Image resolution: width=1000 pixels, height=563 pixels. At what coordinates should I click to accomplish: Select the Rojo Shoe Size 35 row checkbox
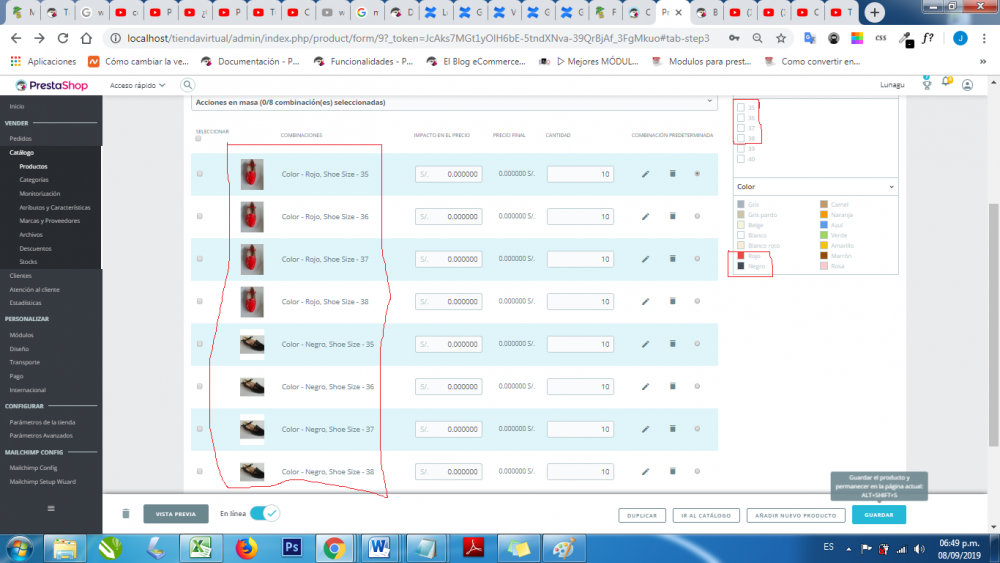coord(200,174)
